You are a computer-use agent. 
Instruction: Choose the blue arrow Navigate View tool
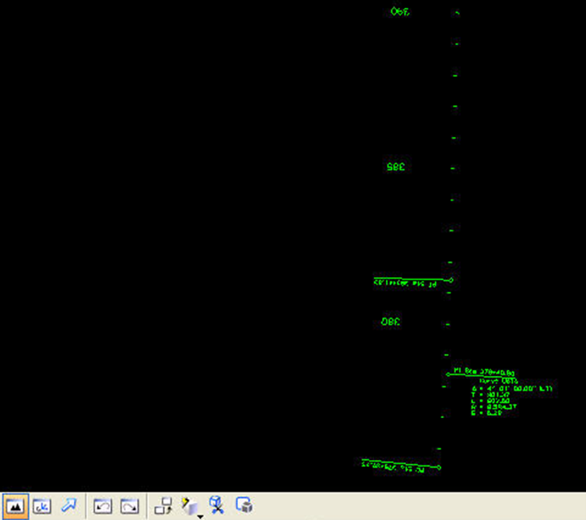tap(69, 505)
